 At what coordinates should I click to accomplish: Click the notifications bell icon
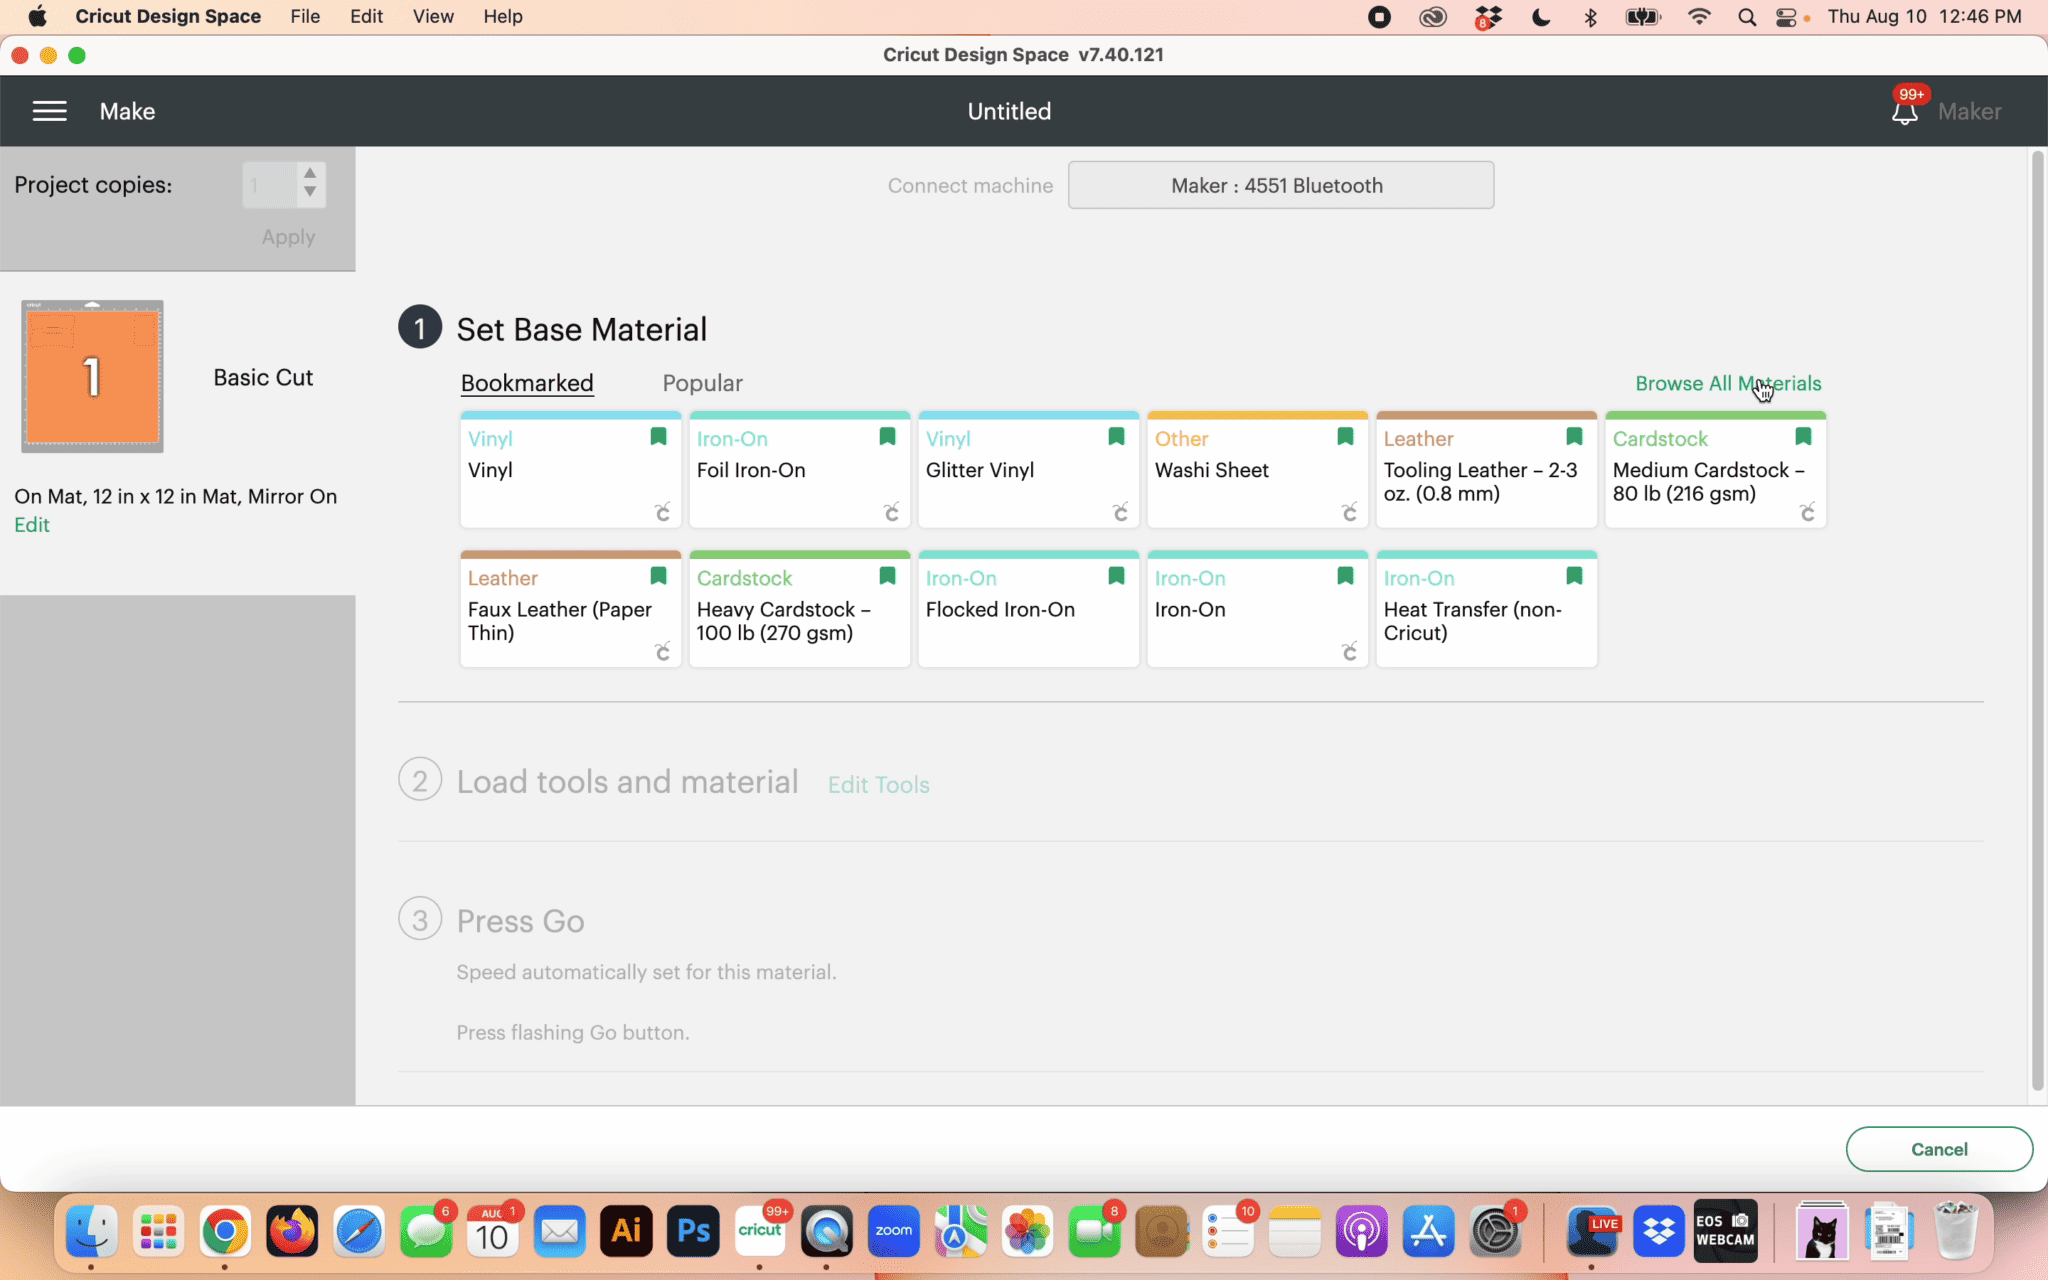1904,112
